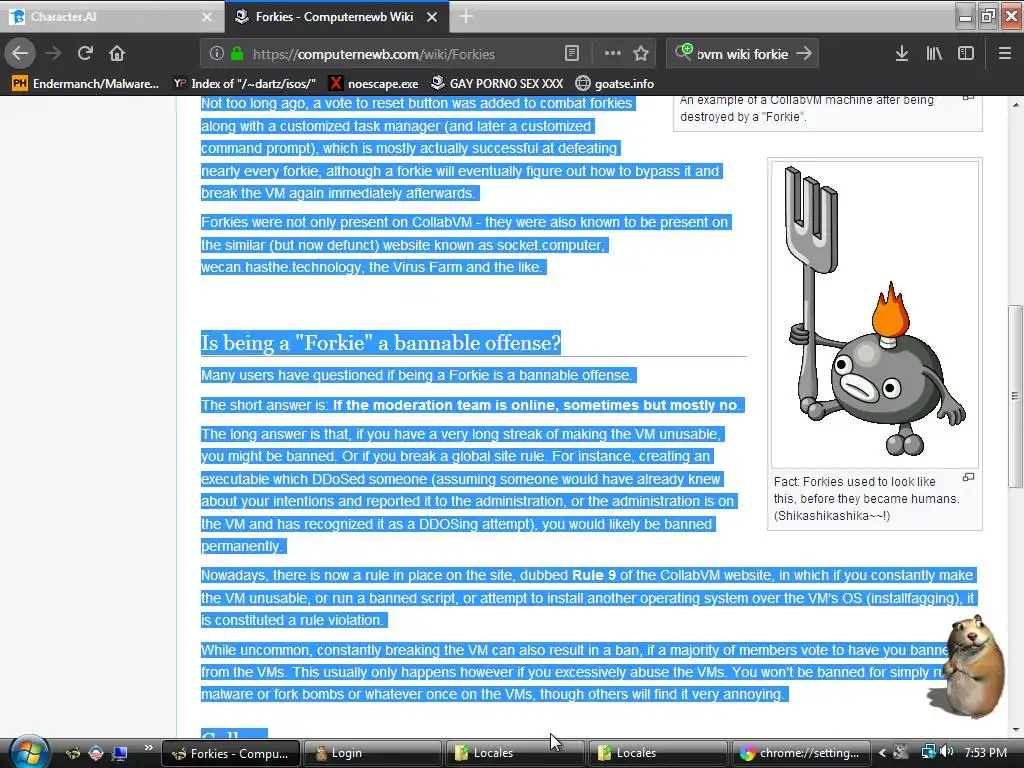Bookmark this page with the star
The width and height of the screenshot is (1024, 768).
(x=641, y=54)
